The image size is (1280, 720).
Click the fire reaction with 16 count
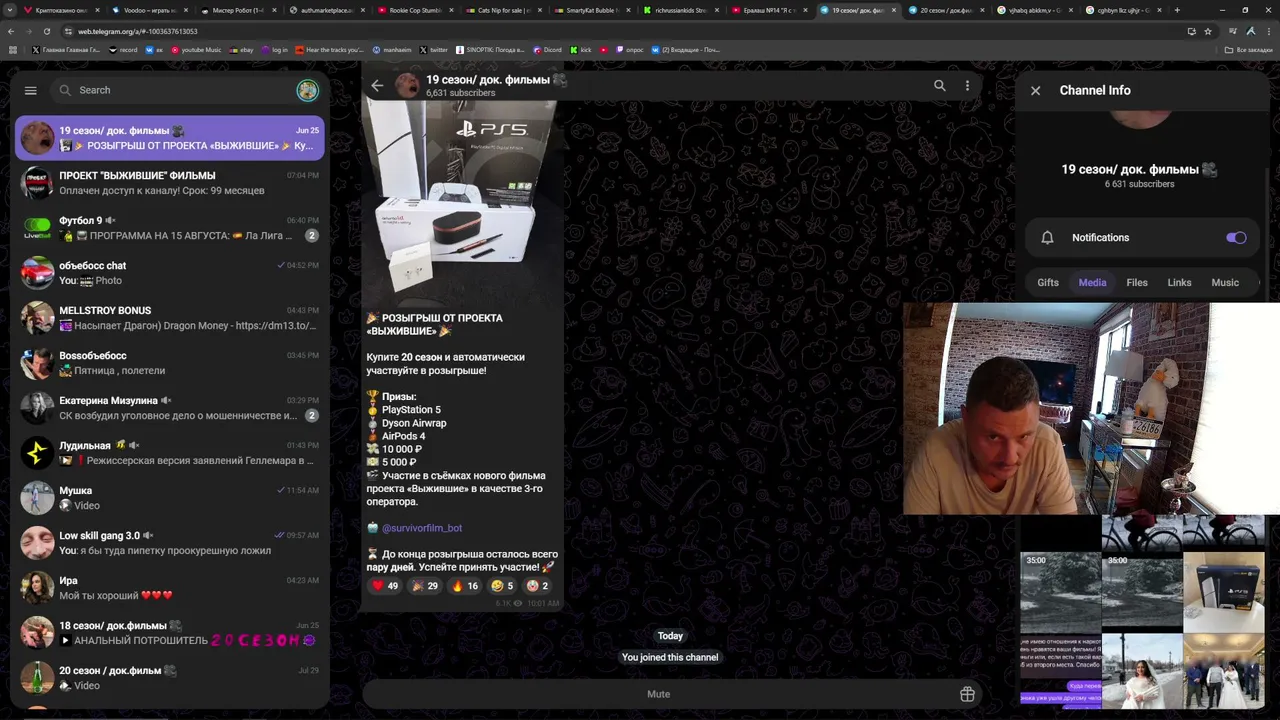(x=465, y=586)
